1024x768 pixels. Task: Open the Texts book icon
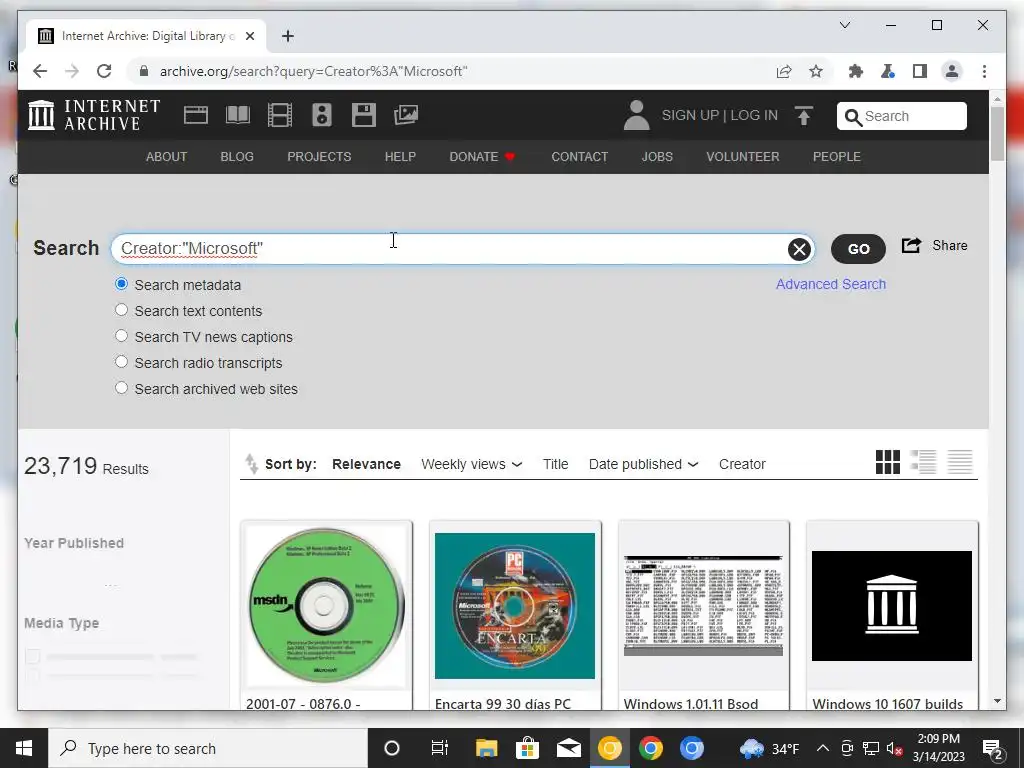[238, 115]
